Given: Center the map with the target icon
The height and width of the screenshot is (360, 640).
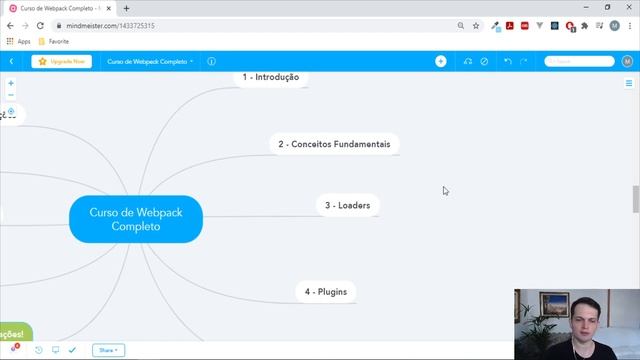Looking at the screenshot, I should 11,111.
